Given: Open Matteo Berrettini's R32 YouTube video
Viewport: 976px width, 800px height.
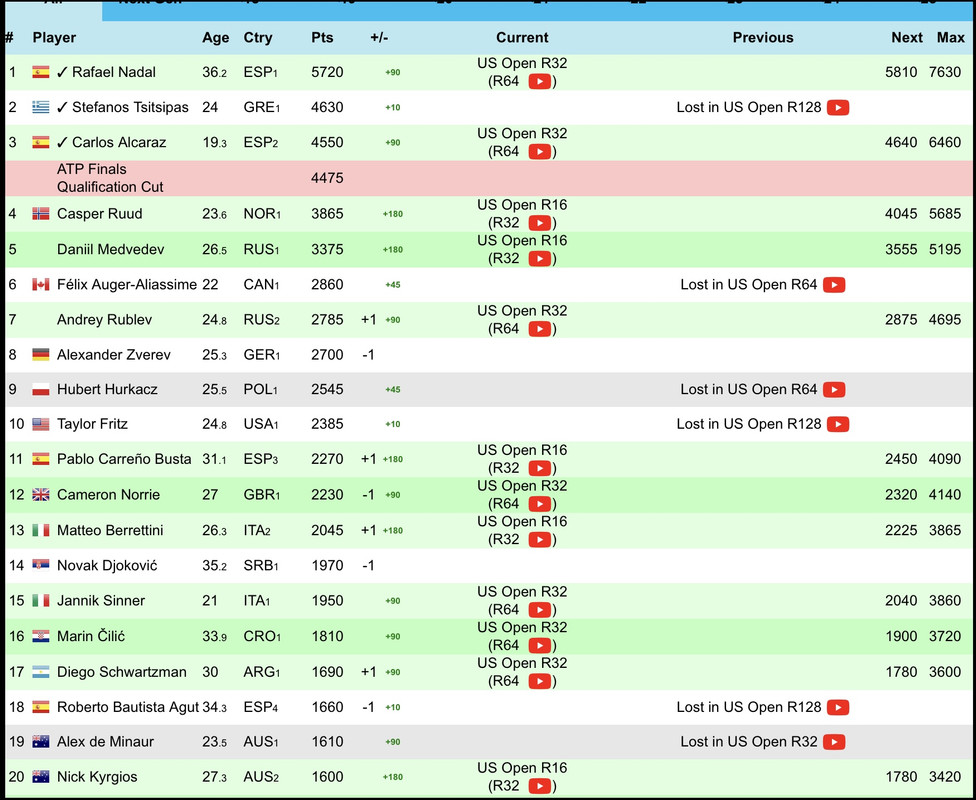Looking at the screenshot, I should (x=539, y=539).
